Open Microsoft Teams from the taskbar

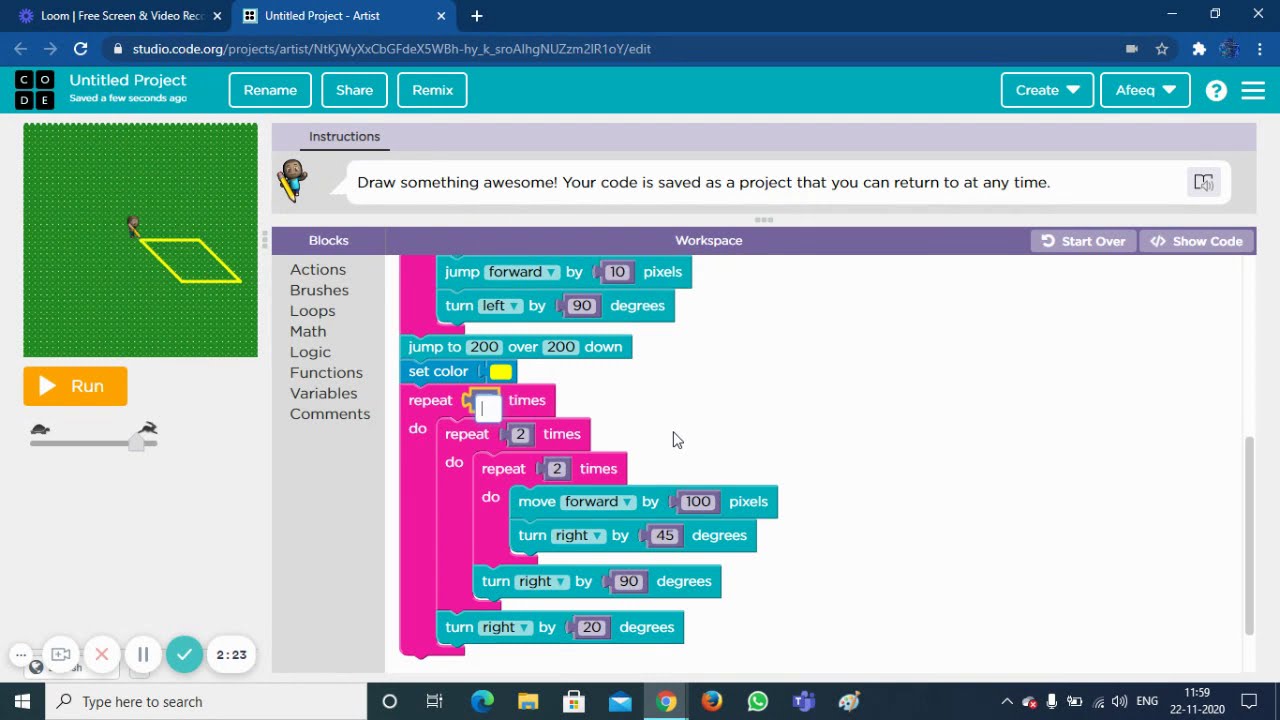point(804,702)
